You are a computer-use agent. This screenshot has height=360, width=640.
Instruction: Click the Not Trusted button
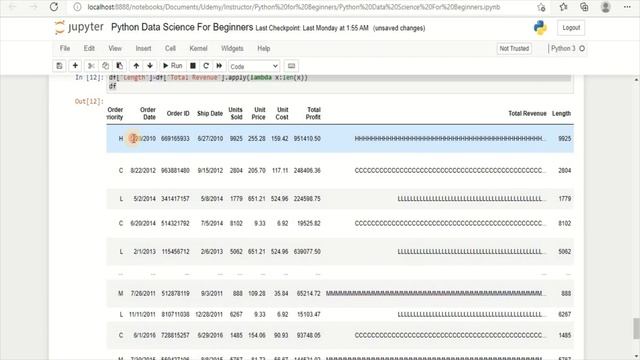(514, 49)
